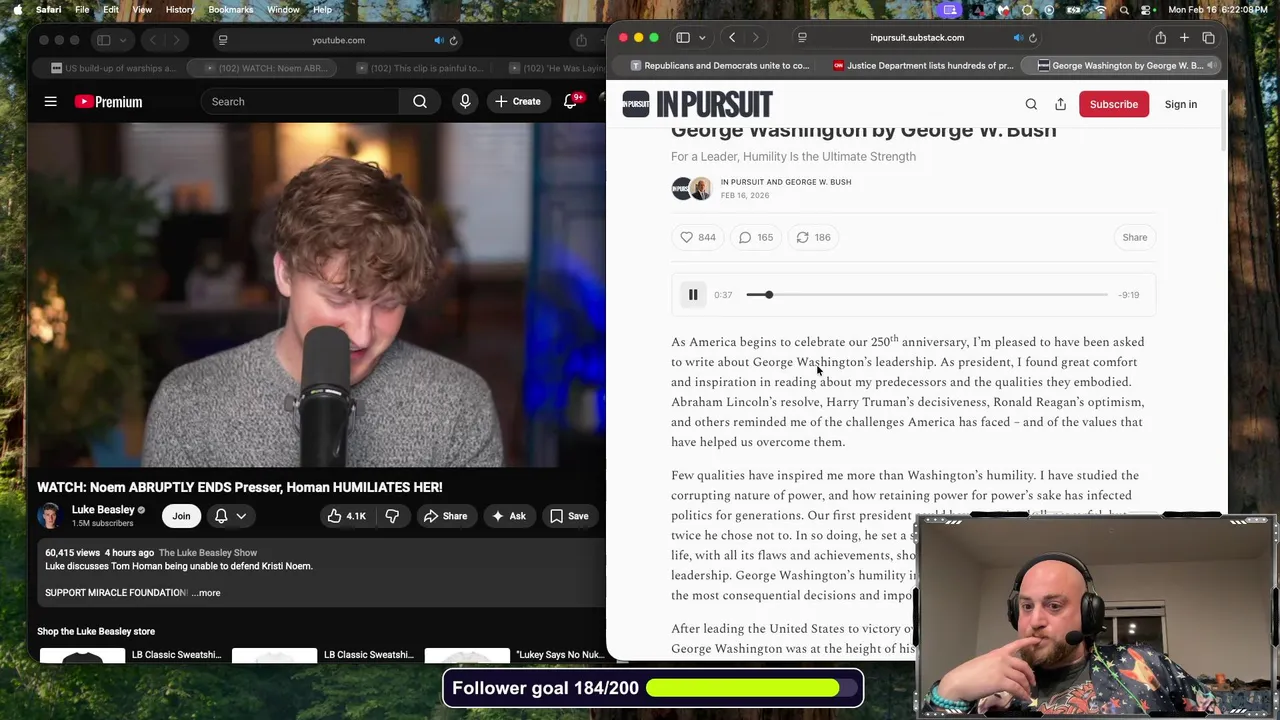Add a new tab in Substack Safari window
This screenshot has width=1280, height=720.
tap(1184, 38)
